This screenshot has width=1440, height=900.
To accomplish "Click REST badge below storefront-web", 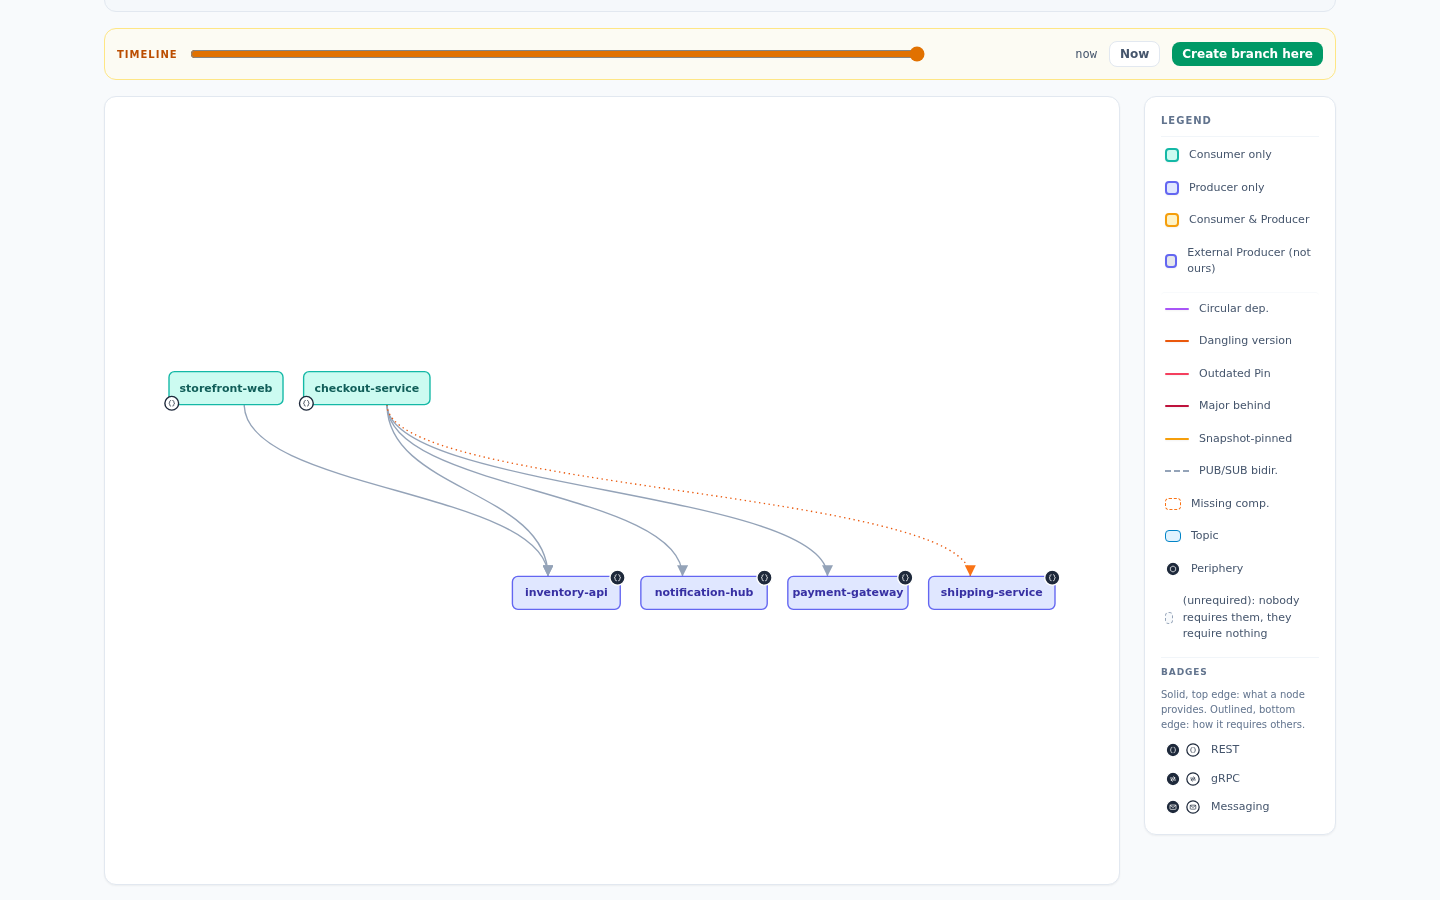I will [x=172, y=403].
